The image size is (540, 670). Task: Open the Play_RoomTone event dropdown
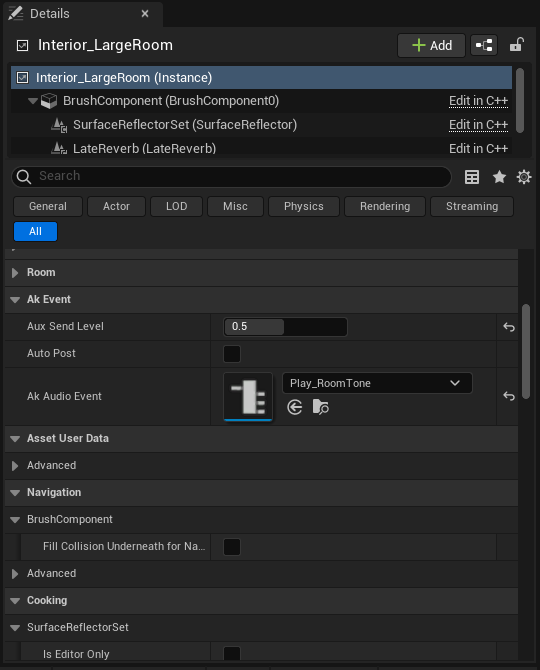coord(377,383)
